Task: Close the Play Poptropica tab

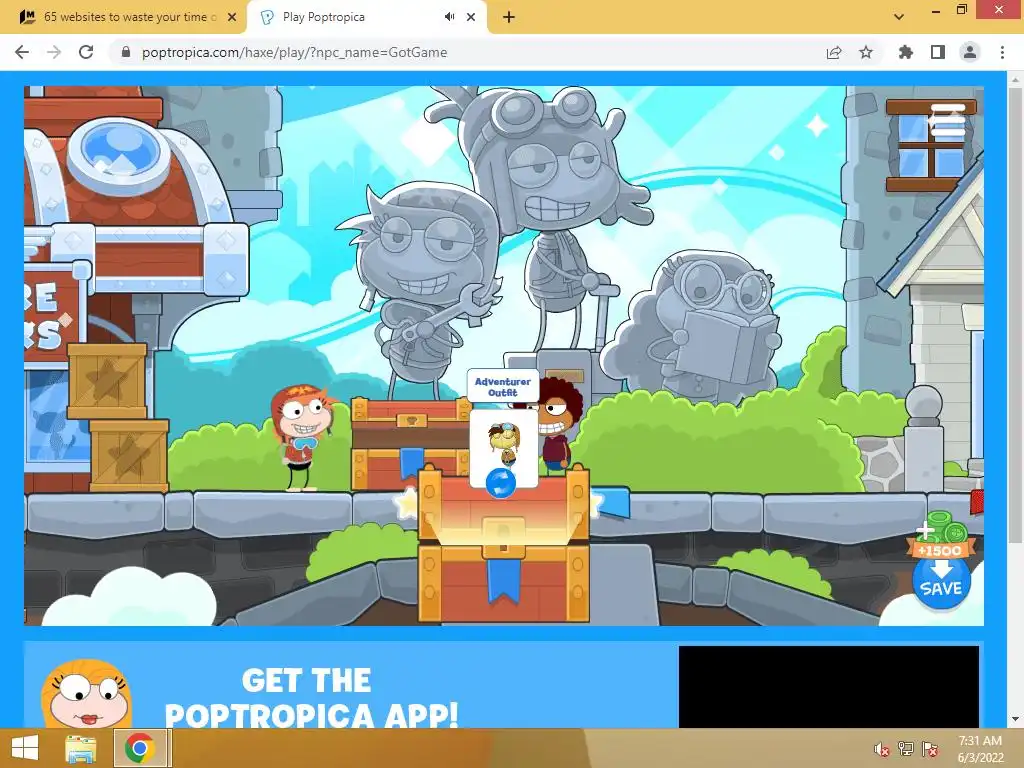Action: 471,17
